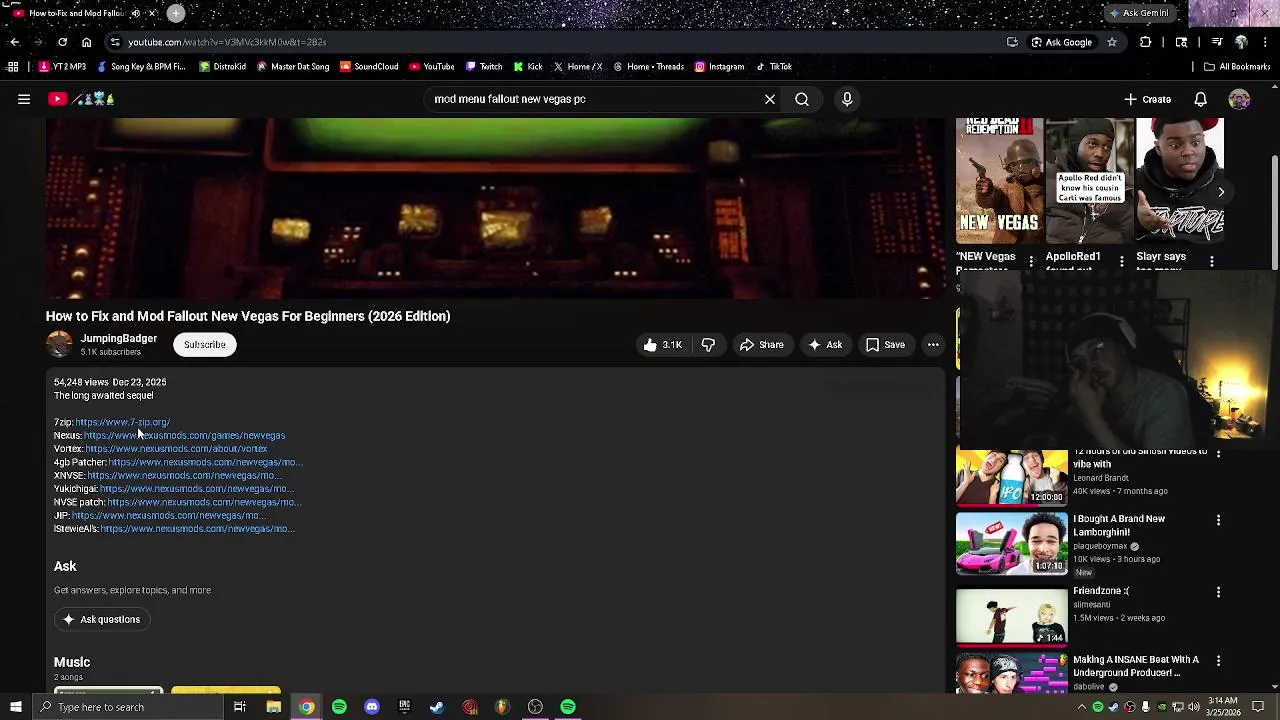
Task: Open the 4gb Patcher link
Action: click(204, 462)
